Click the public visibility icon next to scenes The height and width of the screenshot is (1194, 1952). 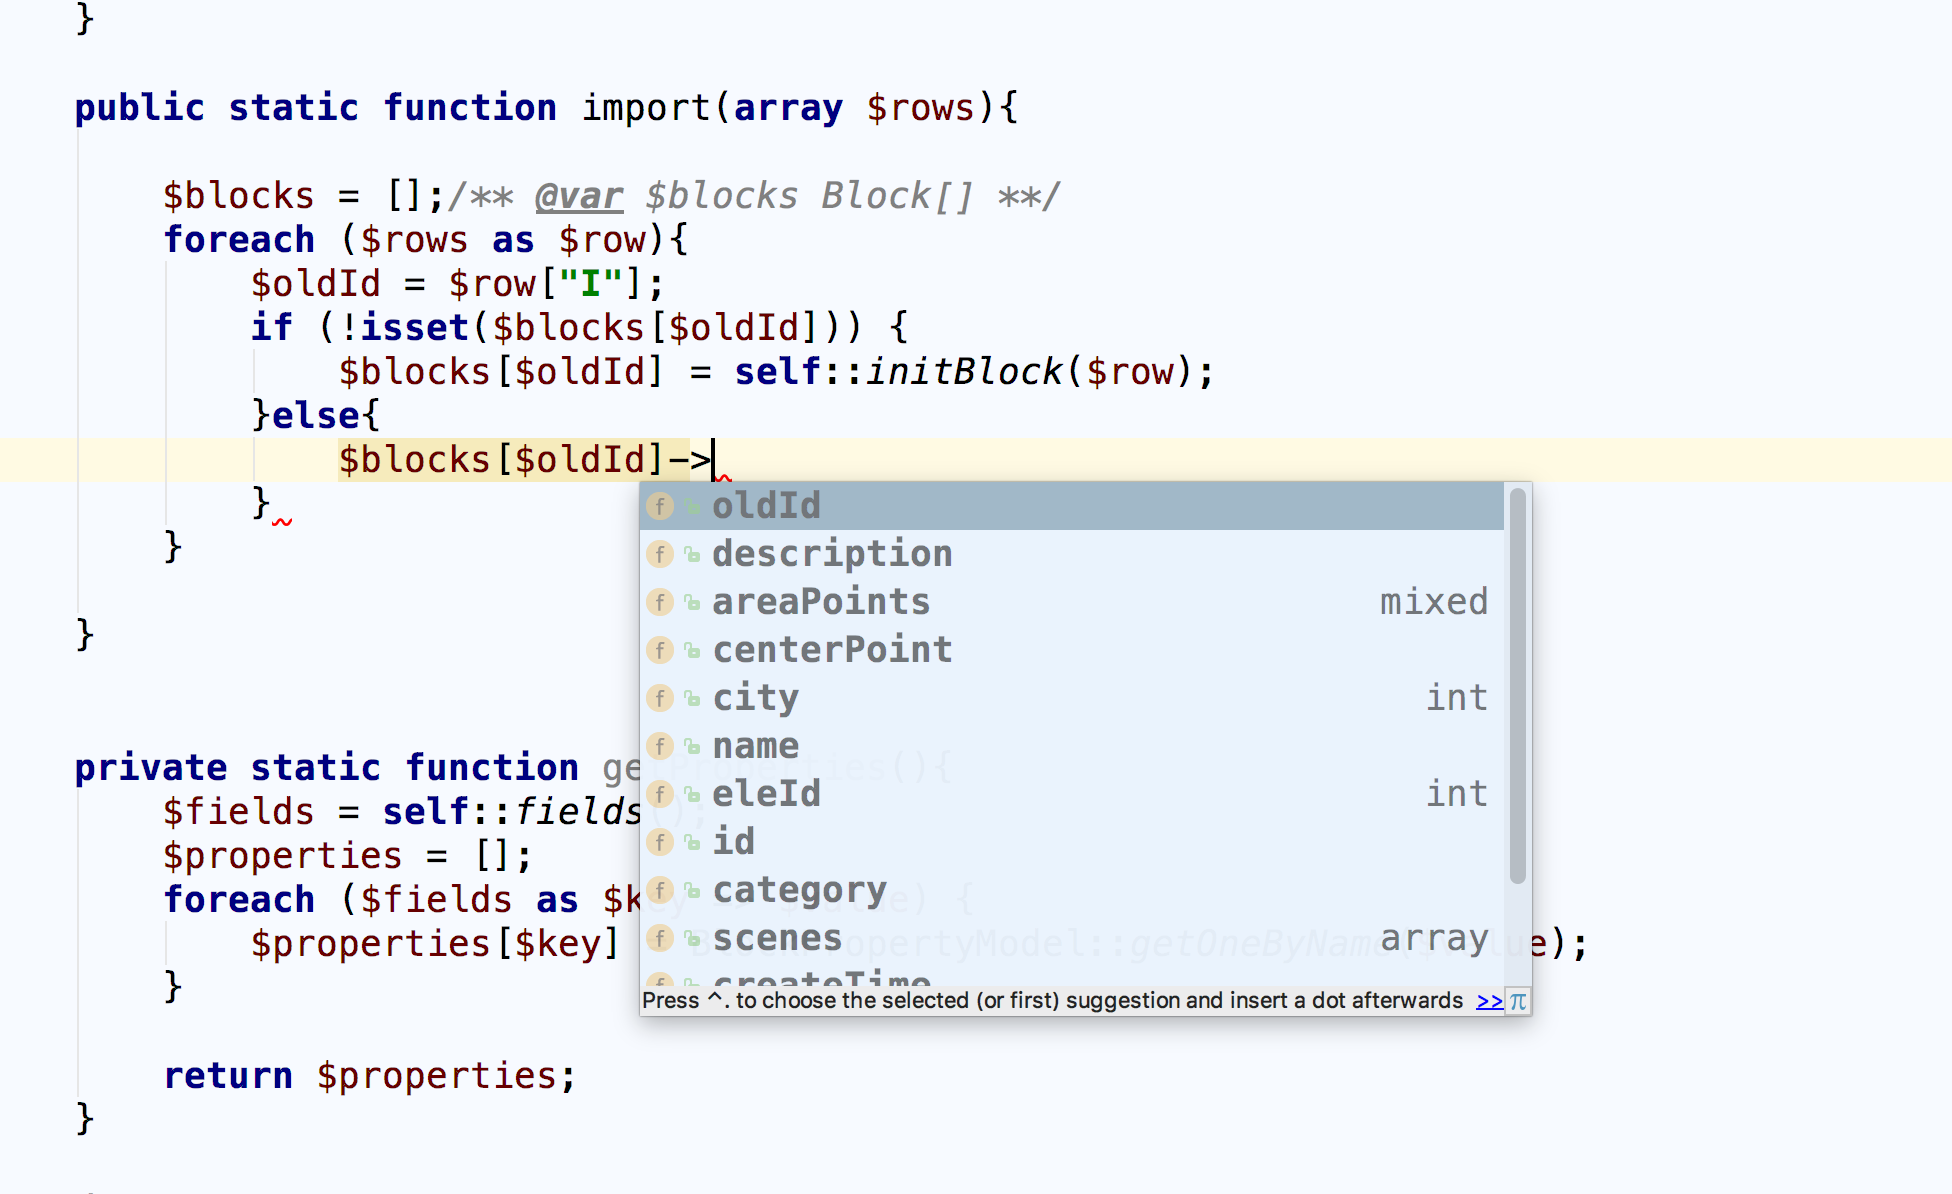(x=692, y=938)
